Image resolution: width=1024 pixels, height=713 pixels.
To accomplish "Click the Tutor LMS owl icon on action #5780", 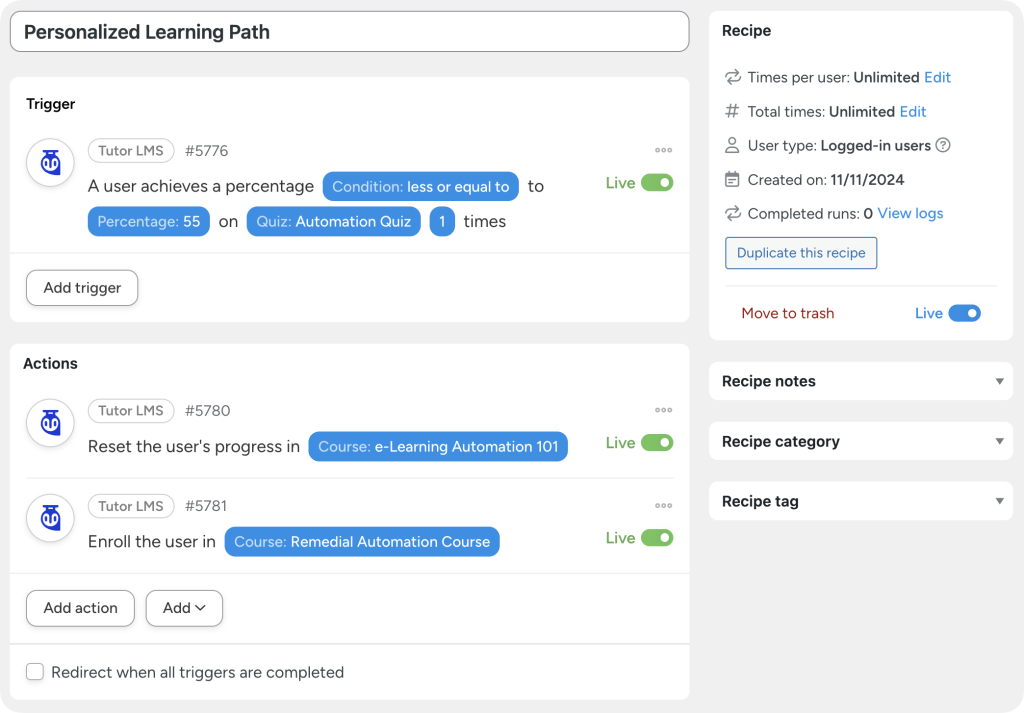I will click(x=50, y=423).
